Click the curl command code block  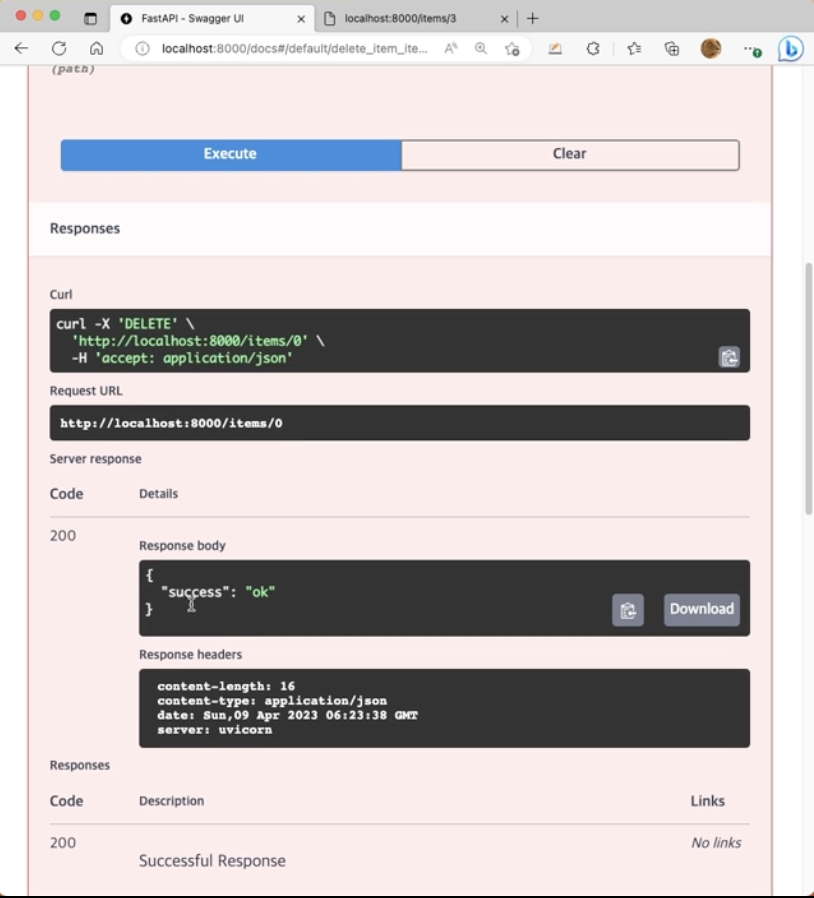click(400, 341)
